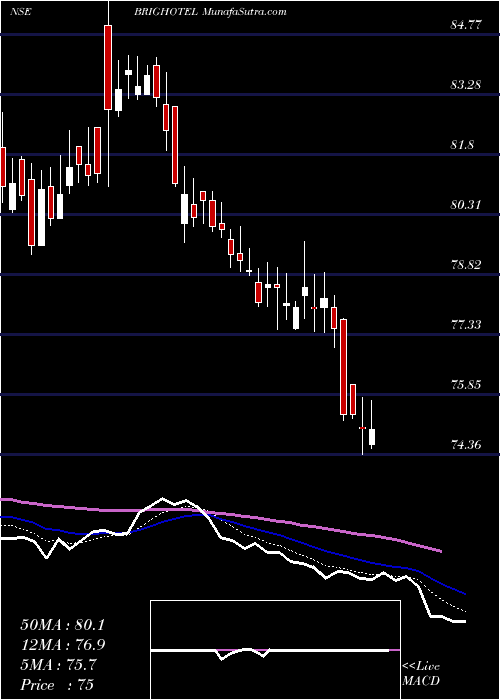The width and height of the screenshot is (500, 700).
Task: Click the BRIGHOTEL MunafaSutra.com title
Action: [210, 12]
